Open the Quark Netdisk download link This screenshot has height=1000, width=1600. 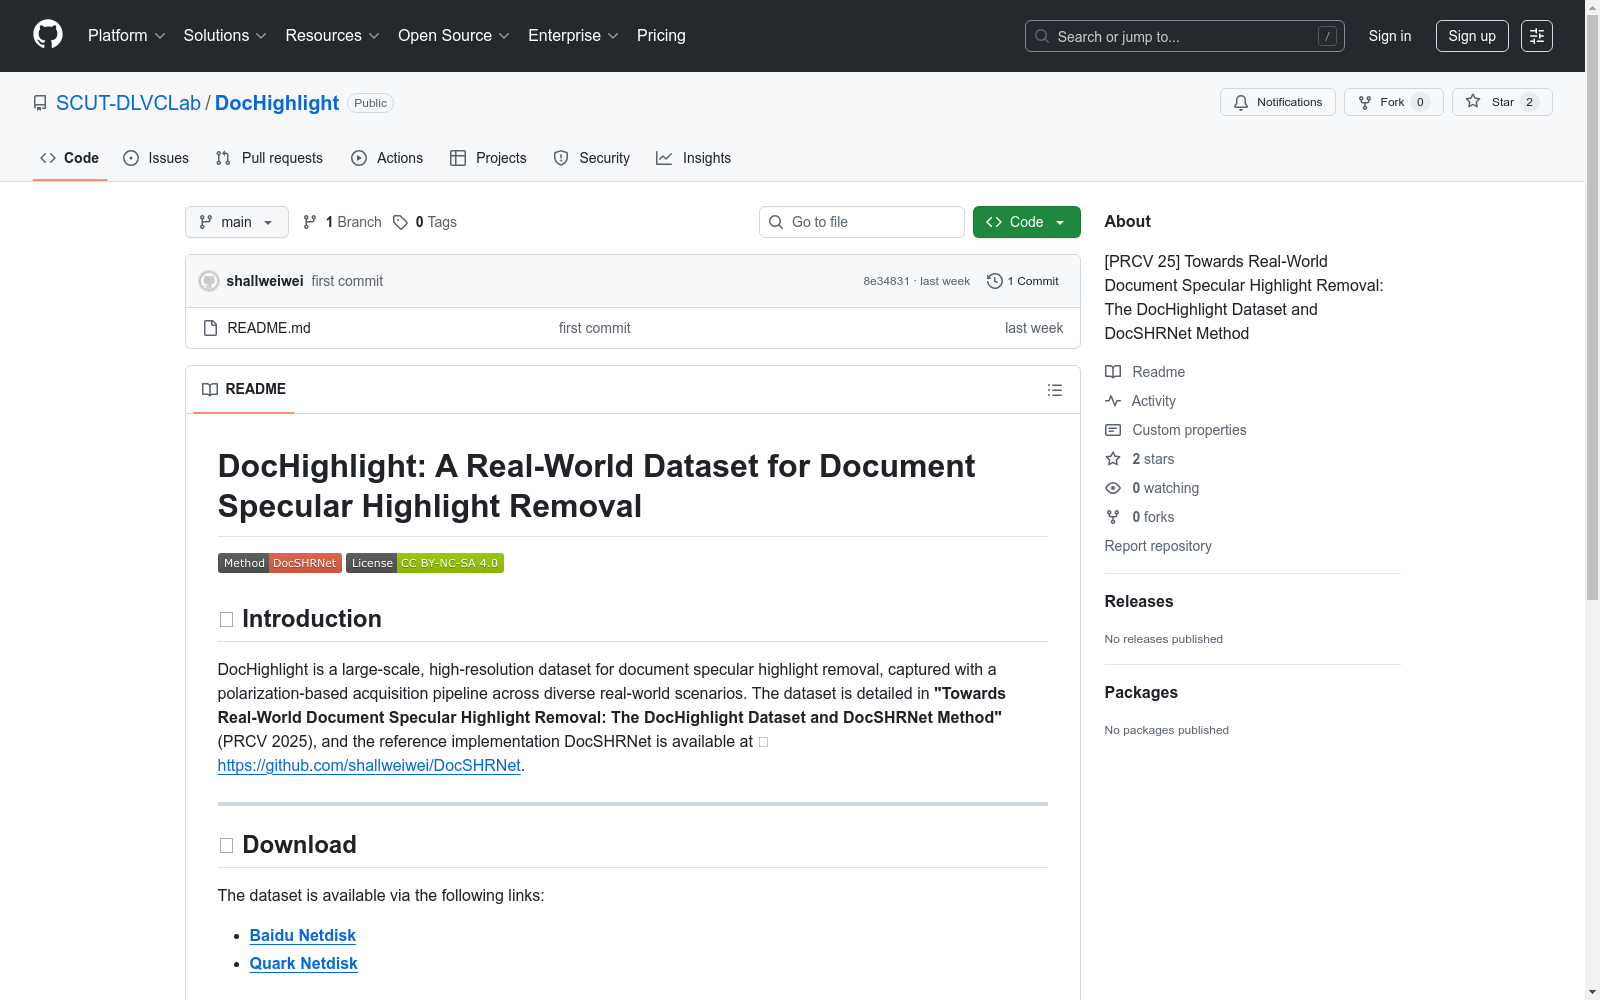tap(304, 963)
